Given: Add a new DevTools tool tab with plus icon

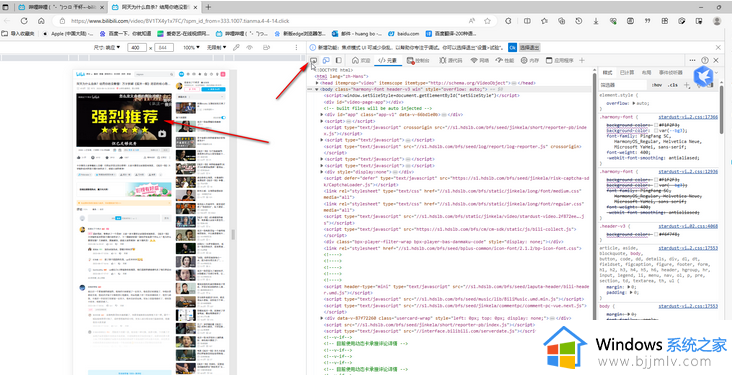Looking at the screenshot, I should (x=582, y=61).
